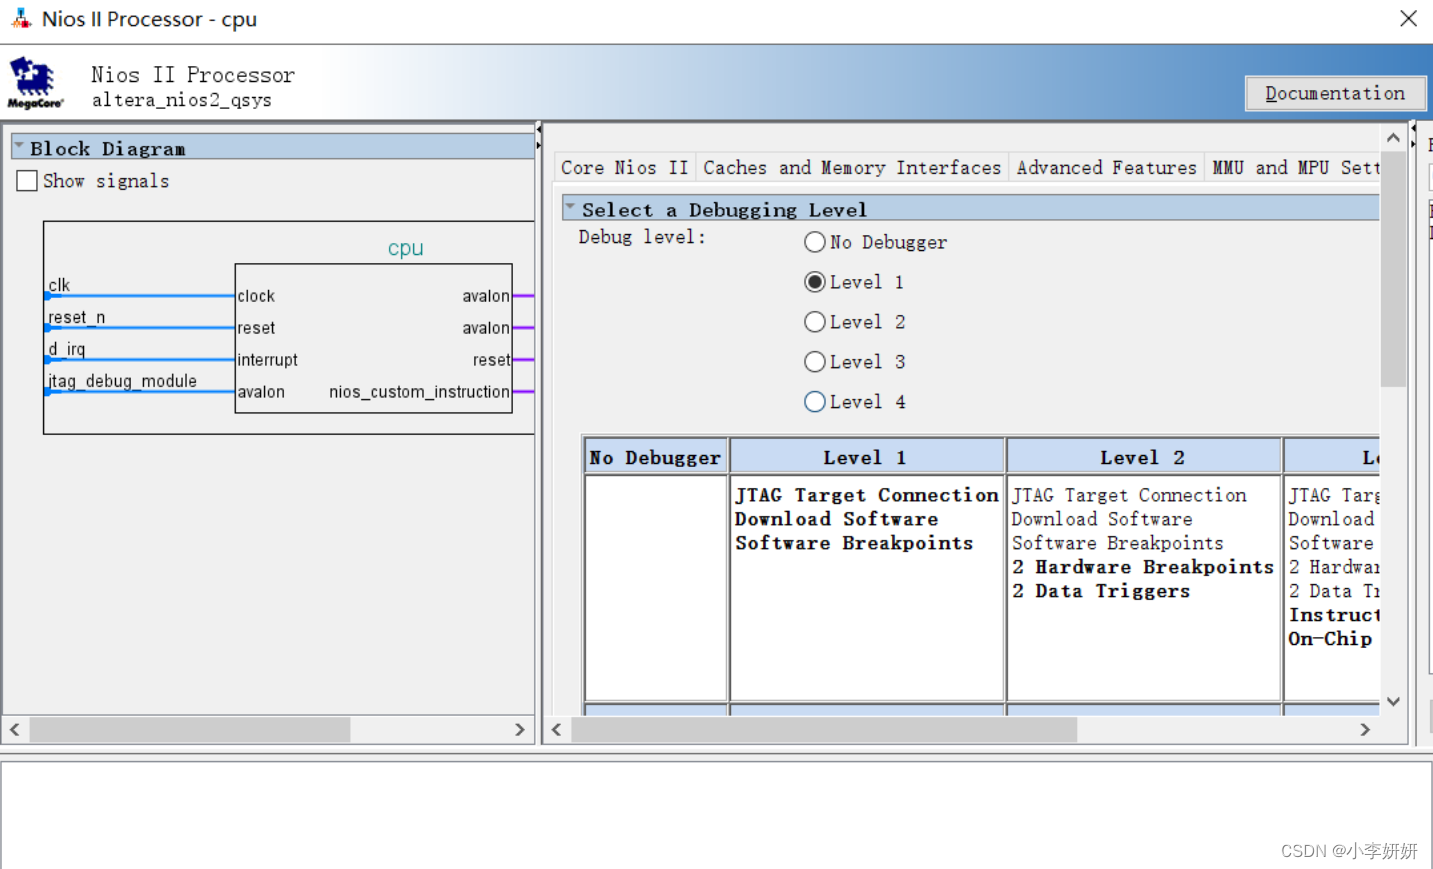Select the No Debugger radio button

pos(815,241)
